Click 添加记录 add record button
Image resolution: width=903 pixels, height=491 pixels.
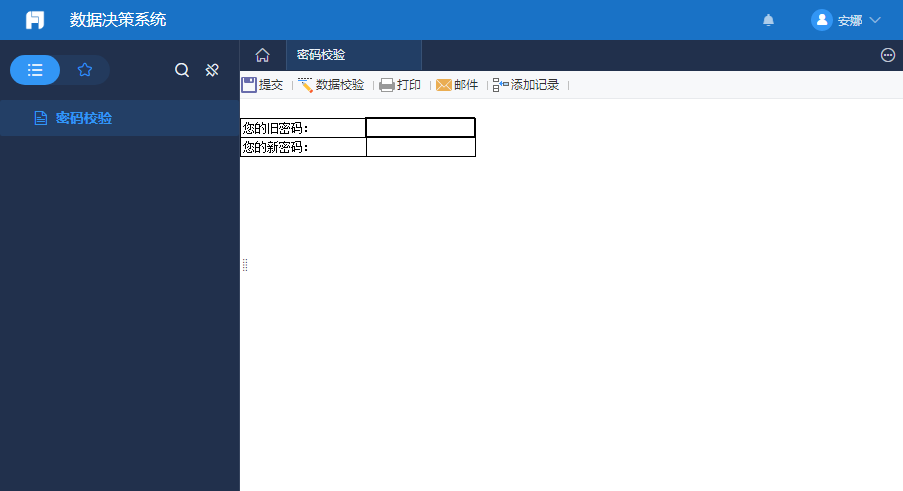(x=526, y=85)
